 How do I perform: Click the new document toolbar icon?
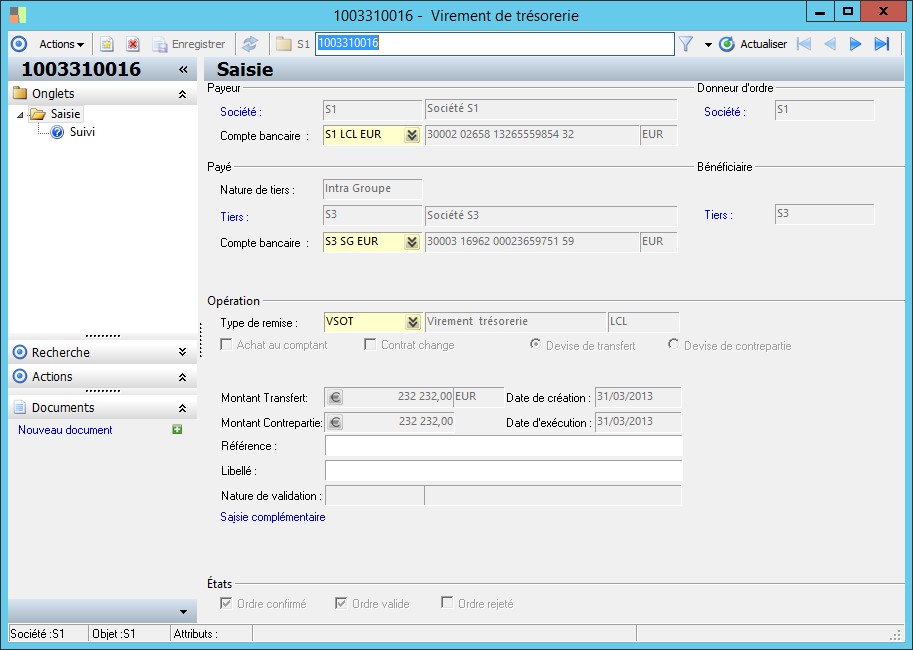coord(107,44)
